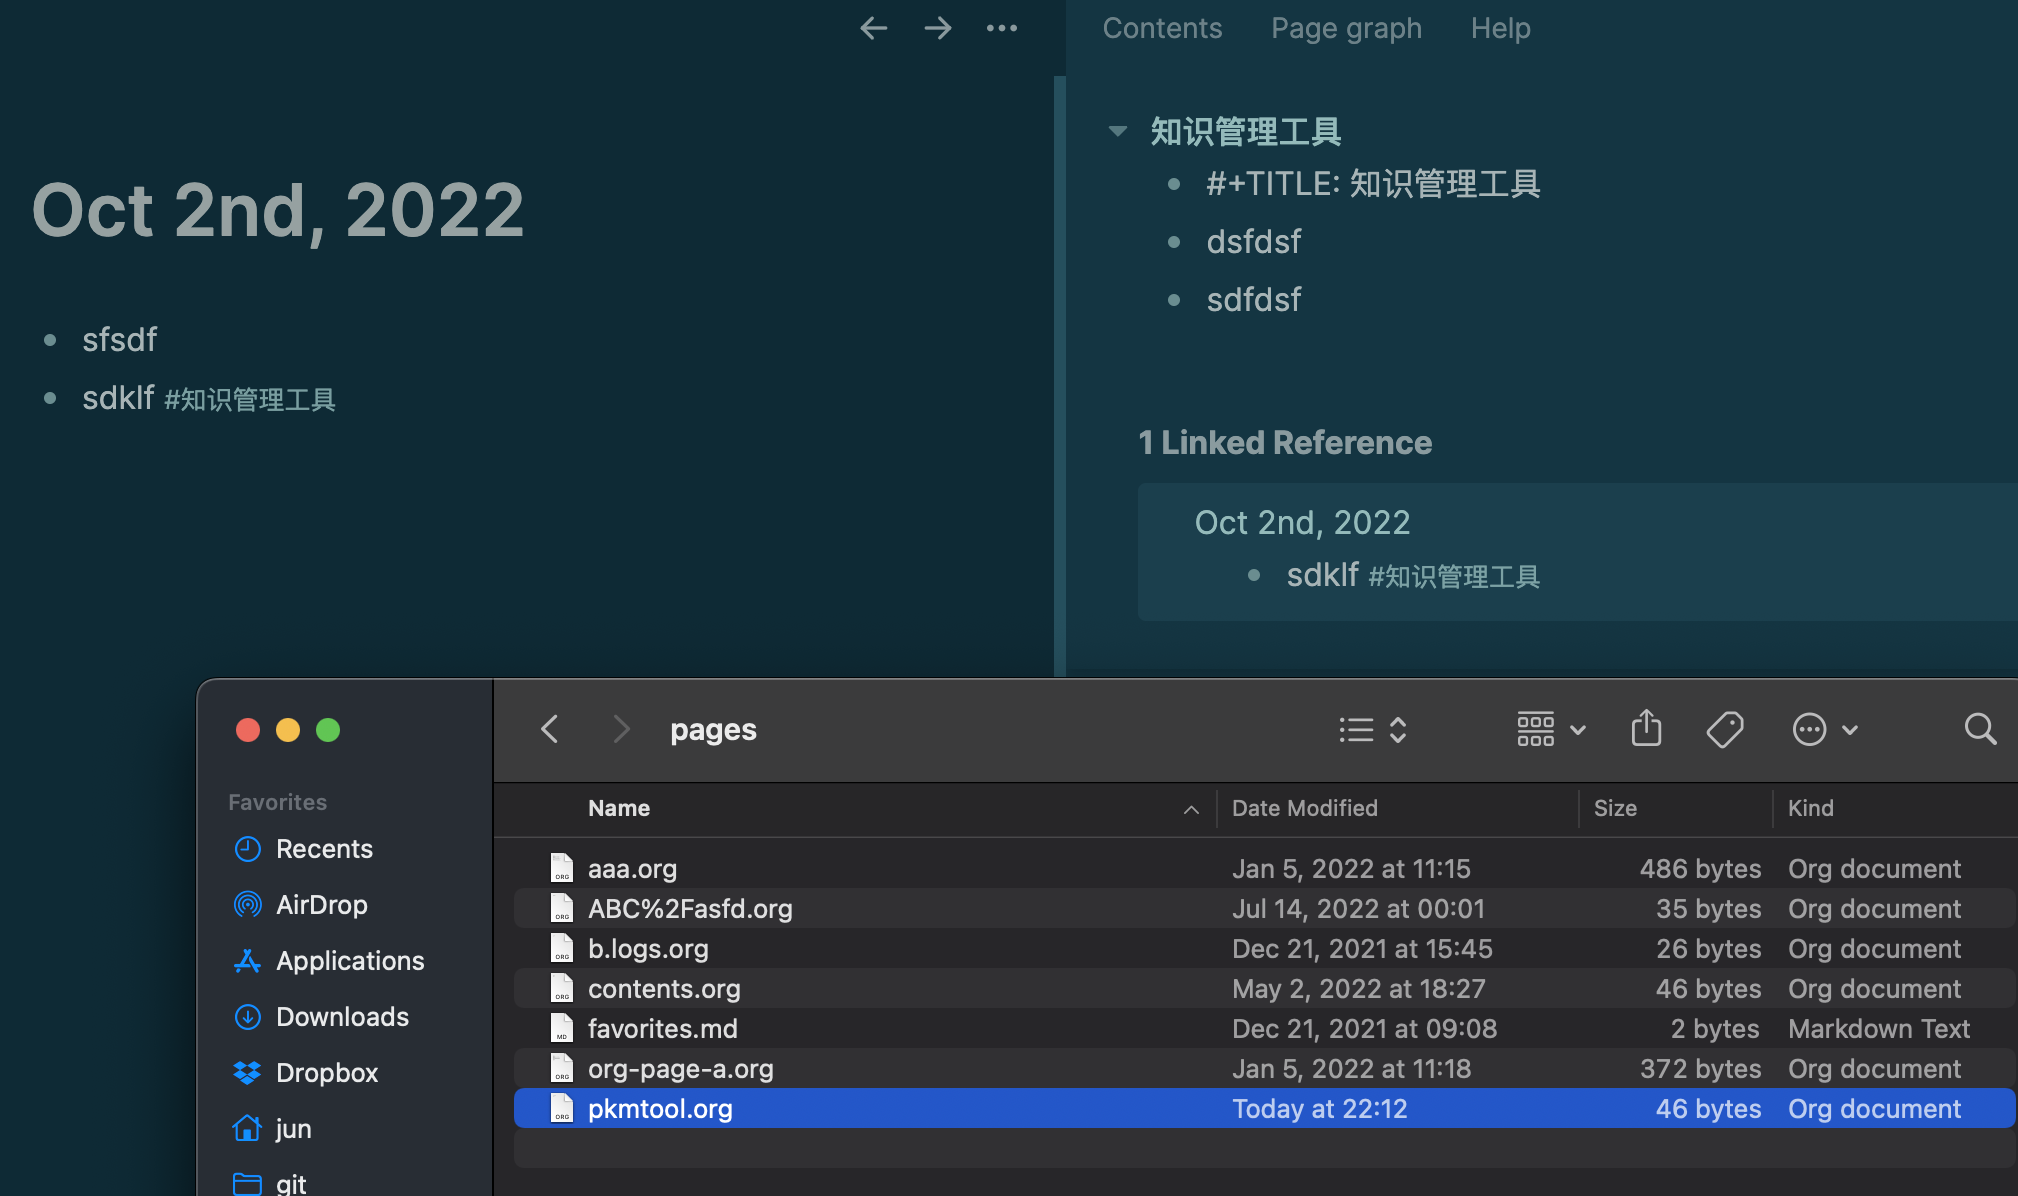Click the #知识管理工具 tag in the journal
The height and width of the screenshot is (1196, 2018).
(250, 400)
